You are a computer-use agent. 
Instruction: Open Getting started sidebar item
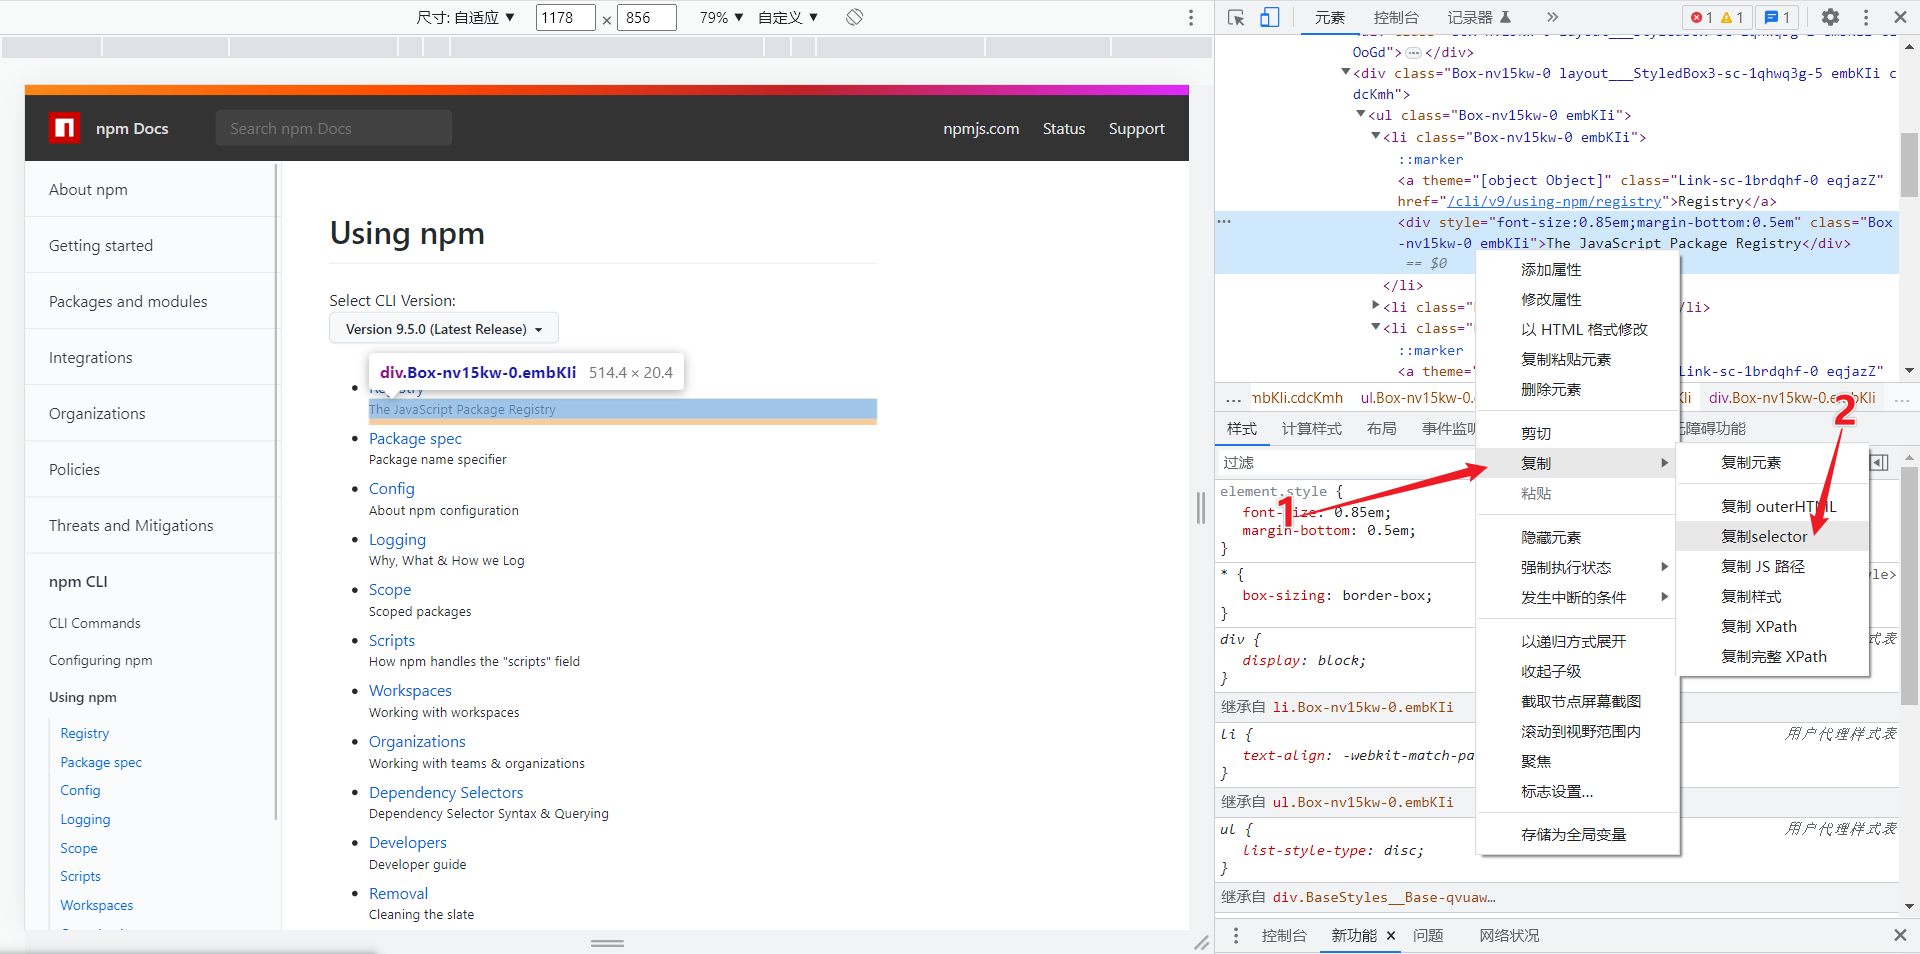pos(101,245)
